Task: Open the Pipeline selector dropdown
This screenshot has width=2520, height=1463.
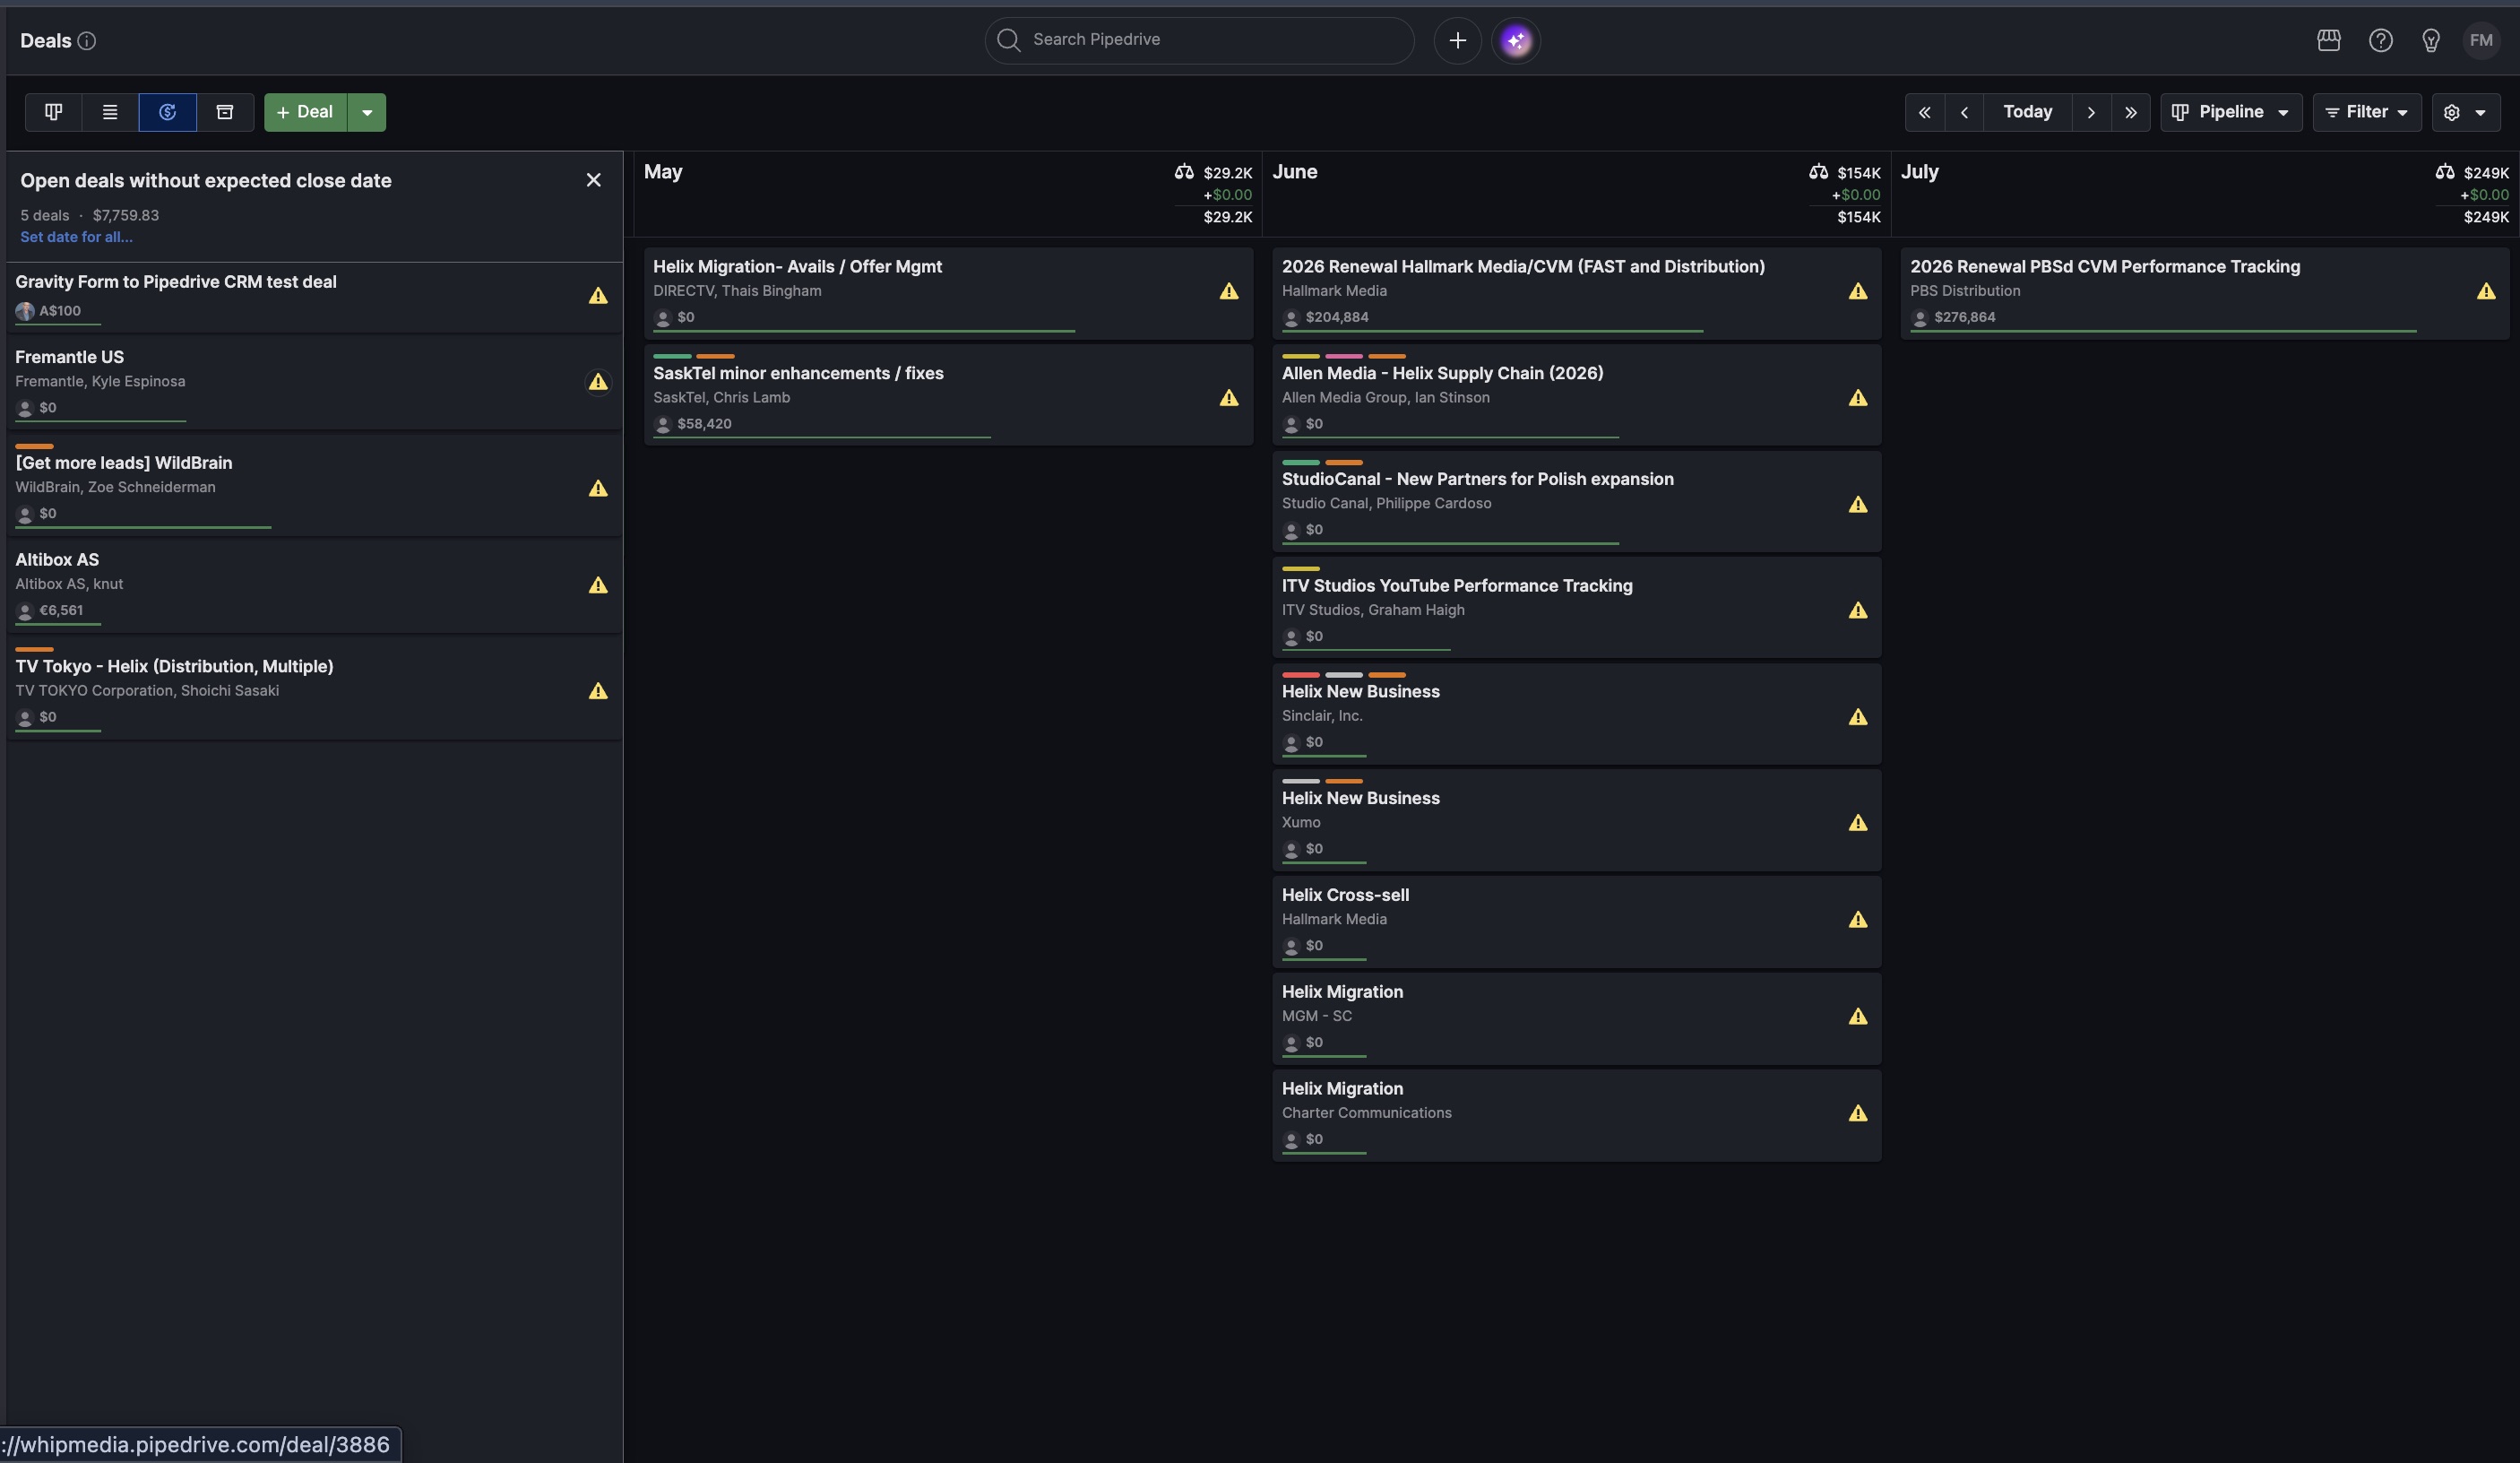Action: click(2231, 112)
